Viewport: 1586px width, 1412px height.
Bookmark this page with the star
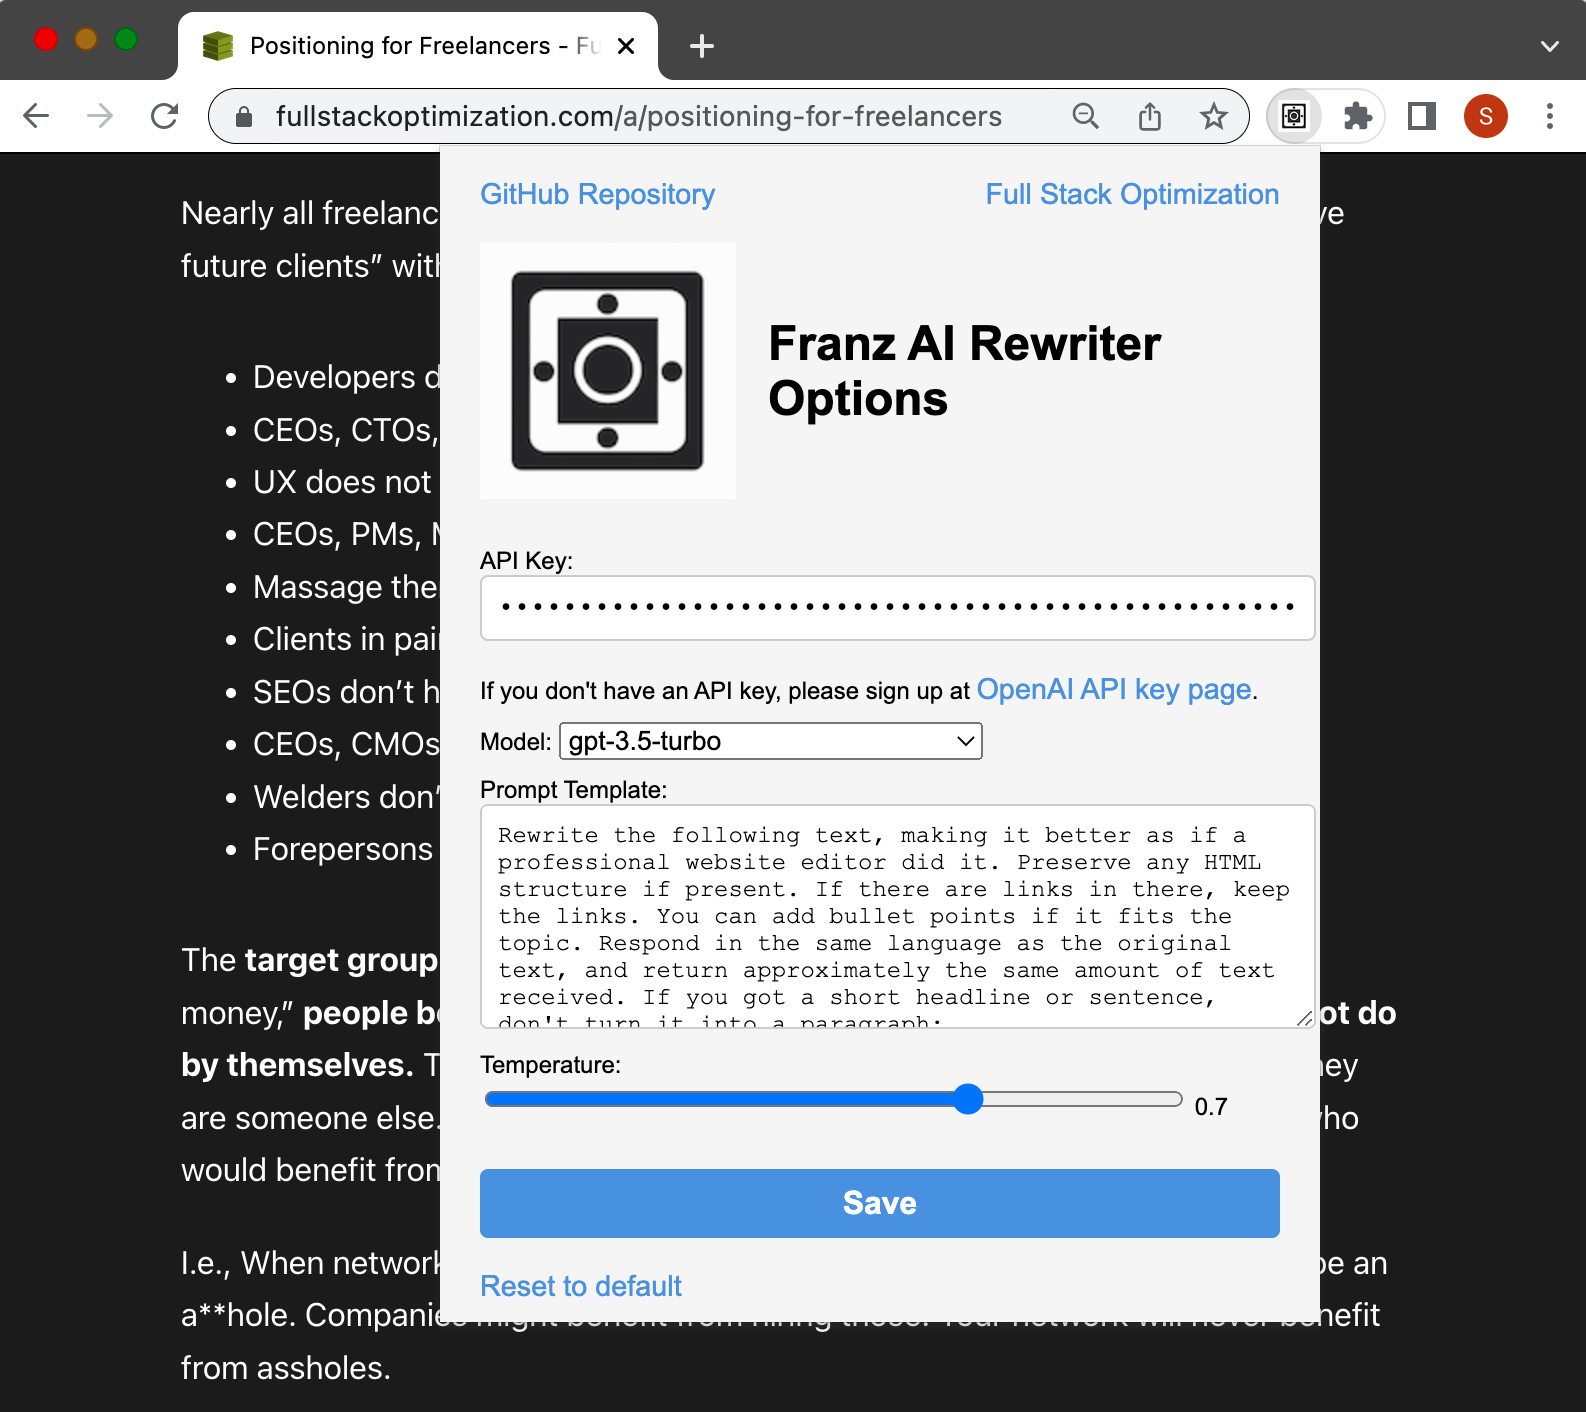[x=1214, y=116]
